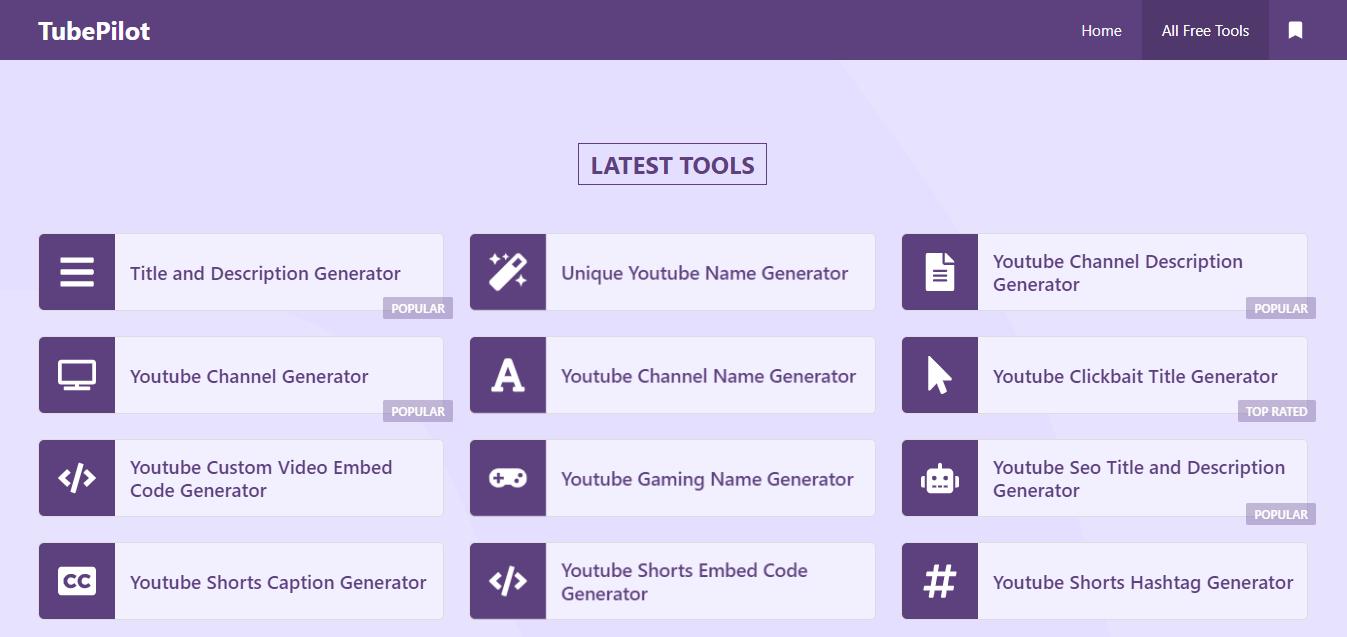Image resolution: width=1347 pixels, height=637 pixels.
Task: Click the letter A icon
Action: coord(508,375)
